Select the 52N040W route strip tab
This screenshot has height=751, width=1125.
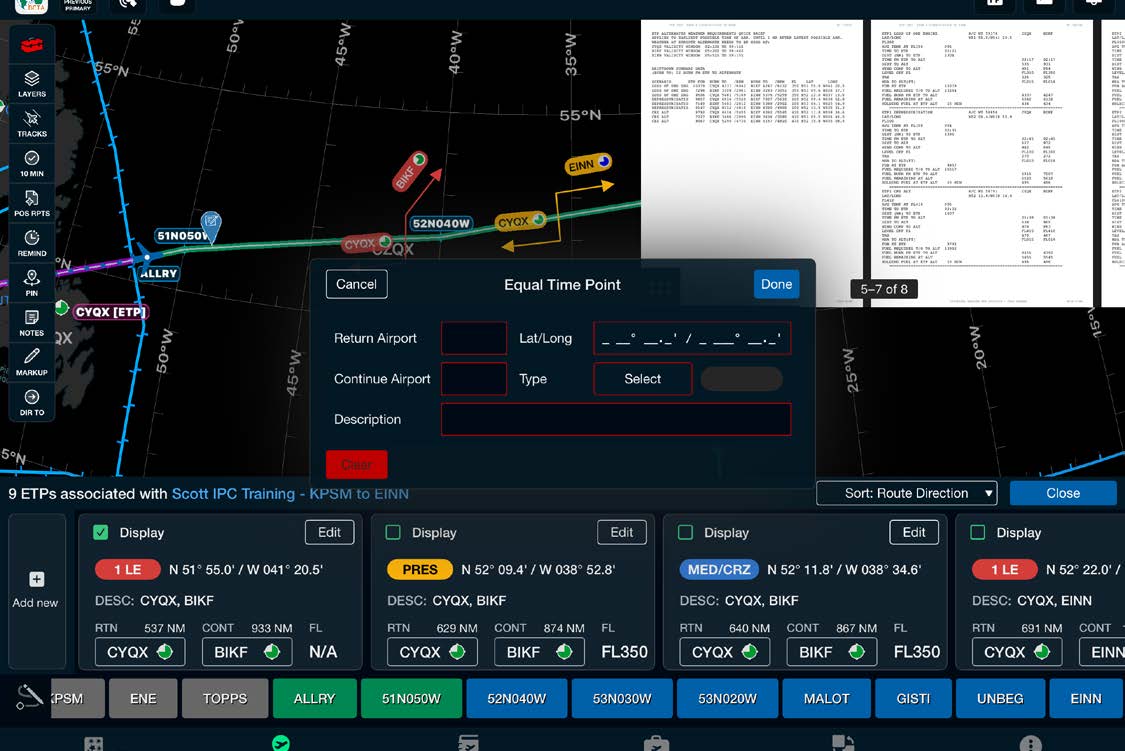517,698
